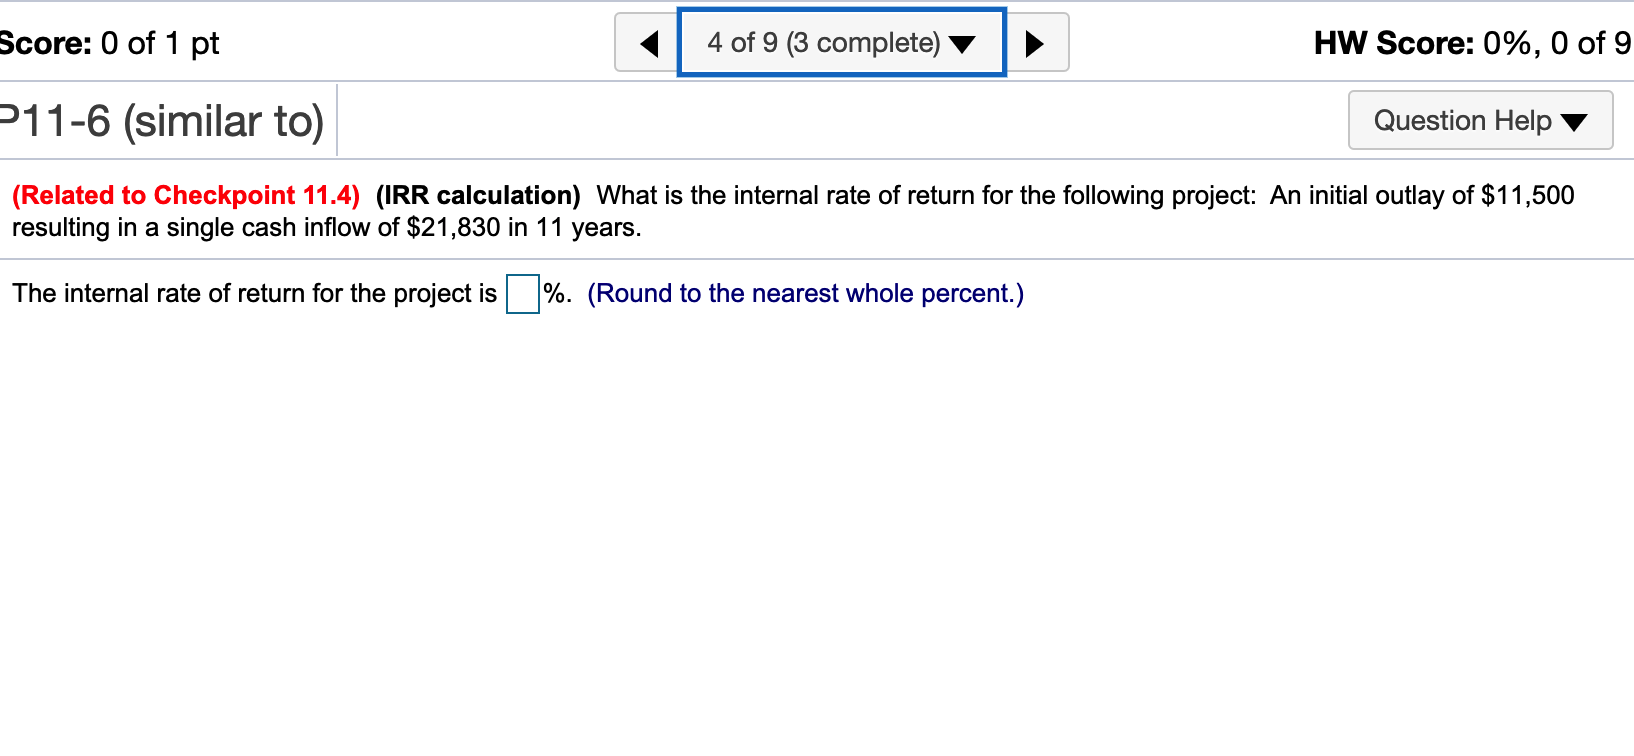
Task: Click the '(IRR calculation)' heading text
Action: point(477,195)
